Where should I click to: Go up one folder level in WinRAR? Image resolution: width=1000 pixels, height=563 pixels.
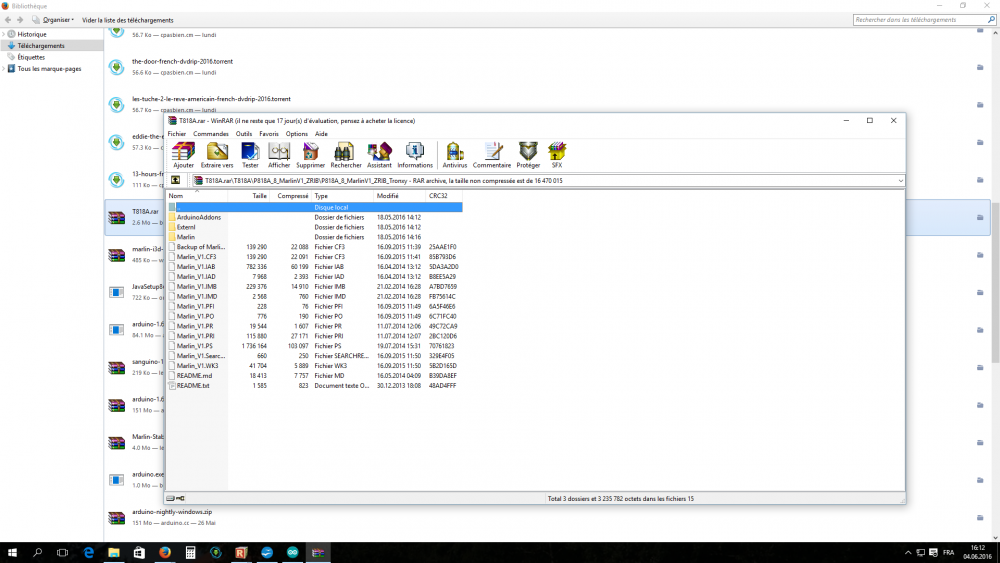coord(175,180)
